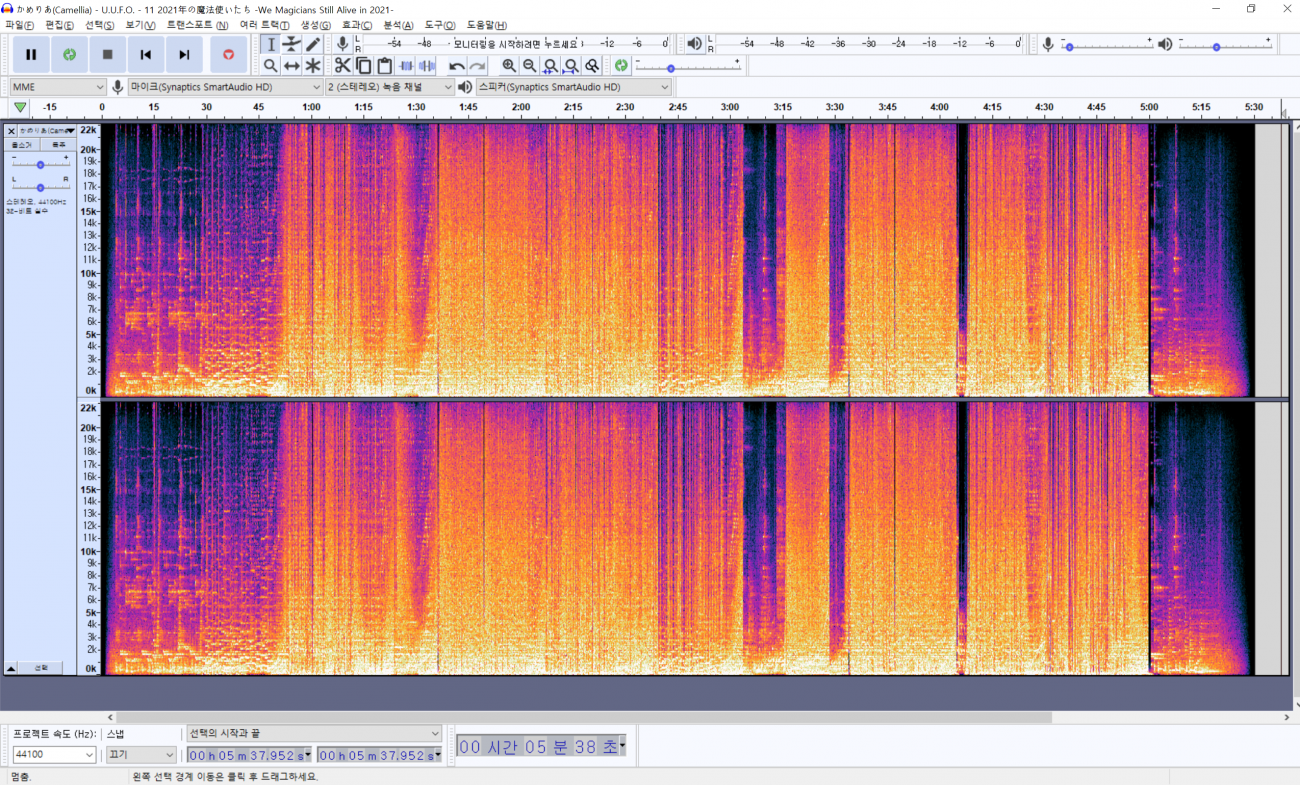Click the Zoom In icon
Viewport: 1300px width, 785px height.
pos(509,66)
